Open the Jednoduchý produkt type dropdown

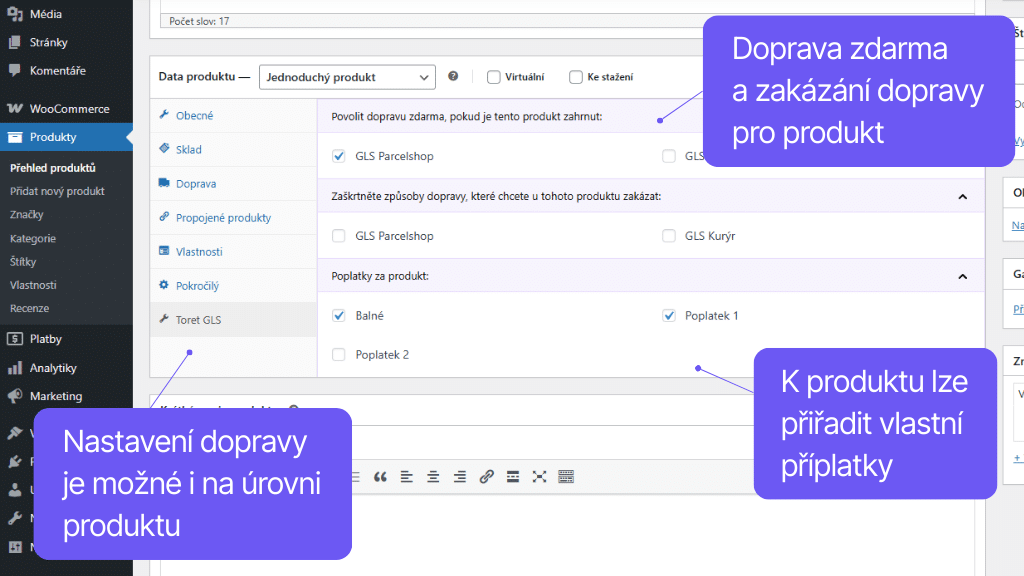click(x=346, y=76)
